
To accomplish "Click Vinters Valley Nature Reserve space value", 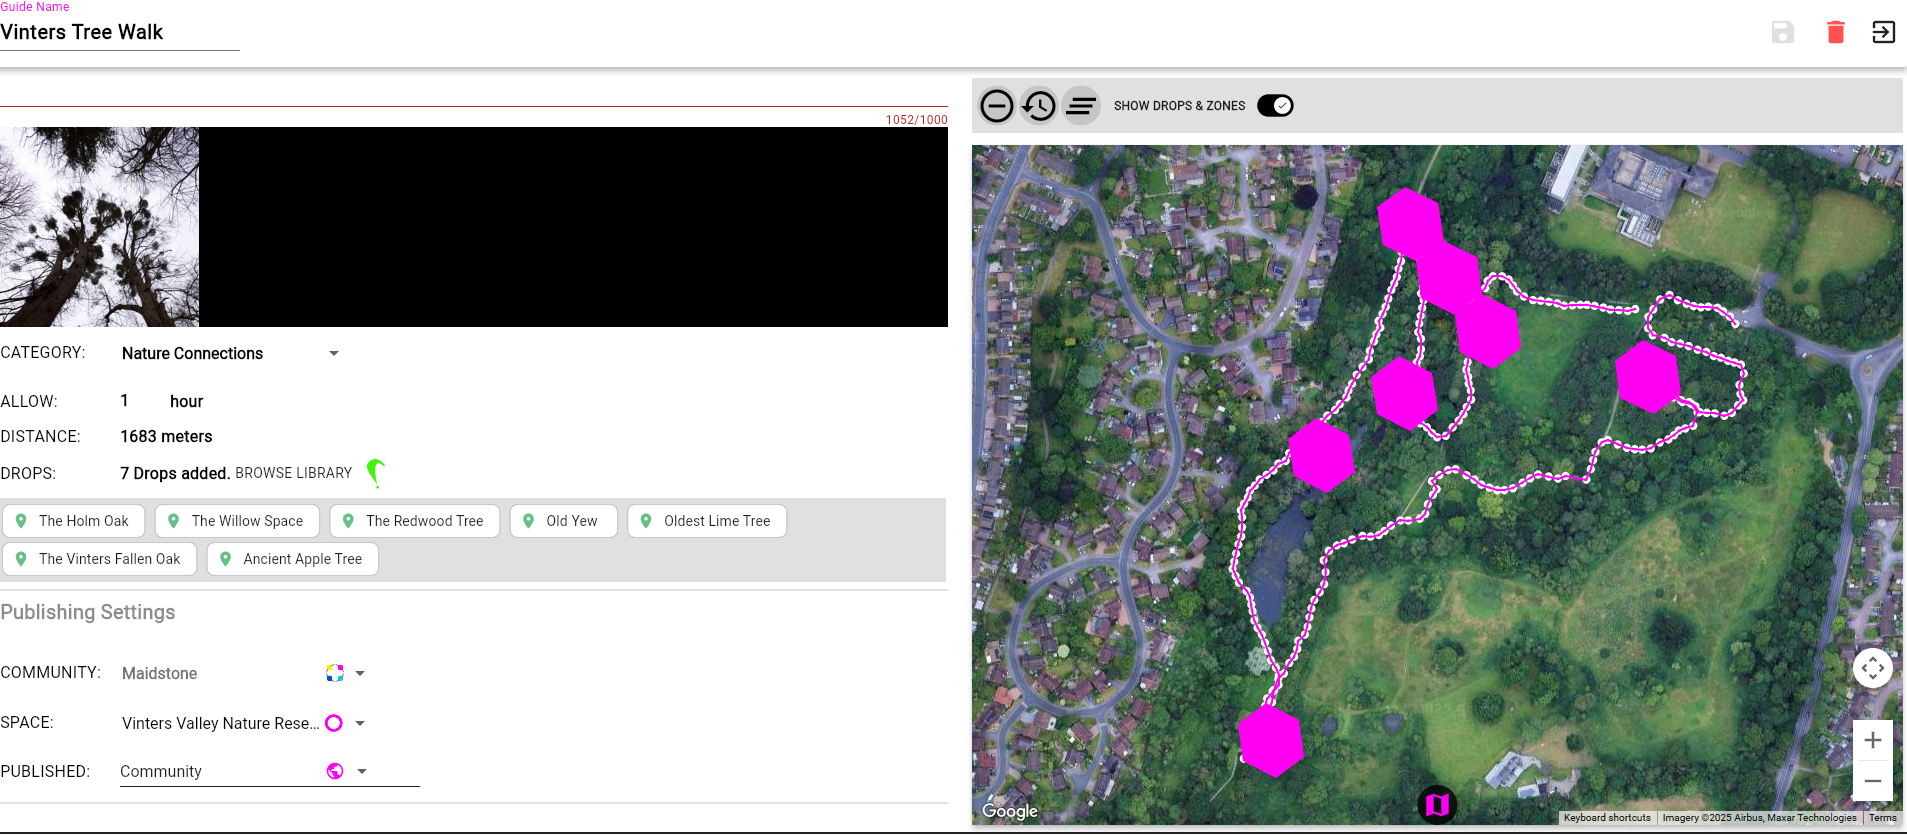I will [x=220, y=723].
